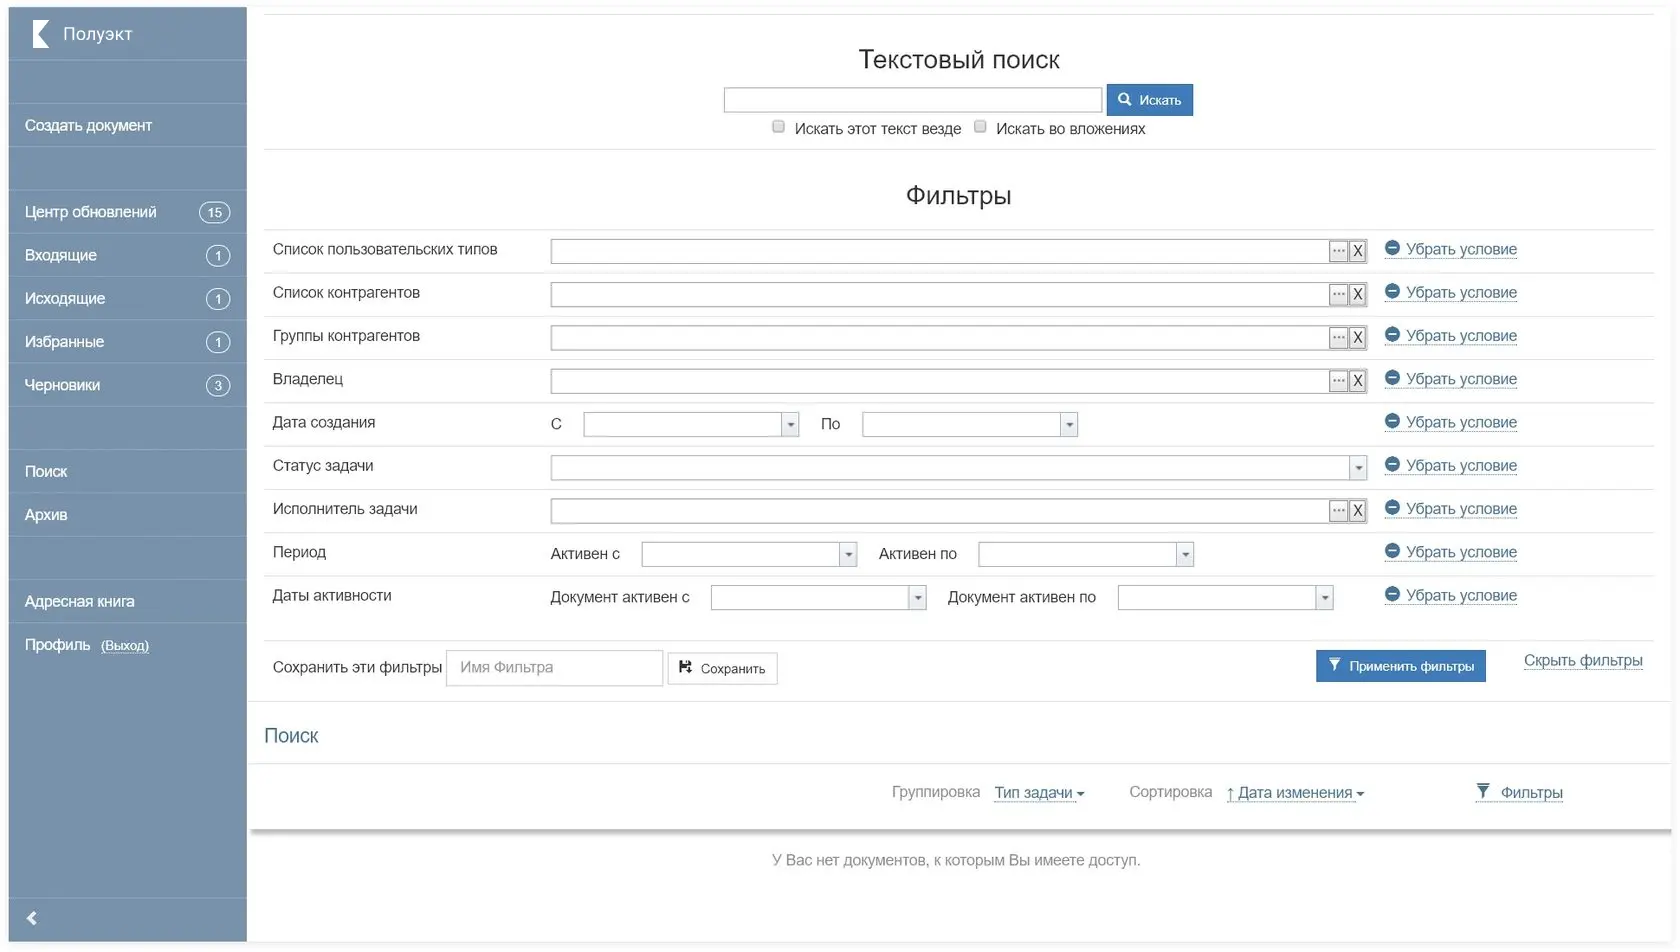Viewport: 1680px width, 952px height.
Task: Click the Выход logout link
Action: [x=125, y=646]
